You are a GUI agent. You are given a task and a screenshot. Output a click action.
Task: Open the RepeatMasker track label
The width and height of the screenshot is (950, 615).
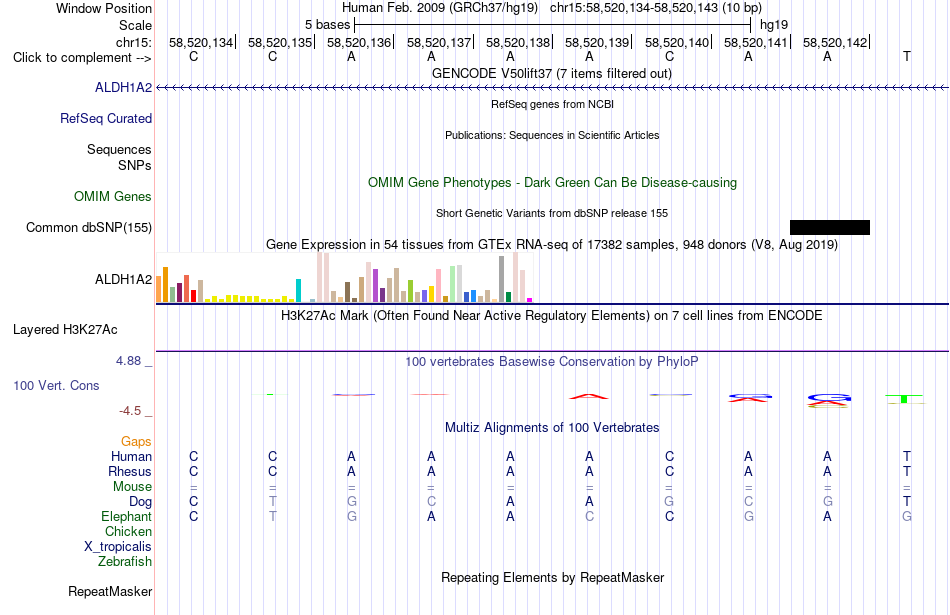(110, 591)
